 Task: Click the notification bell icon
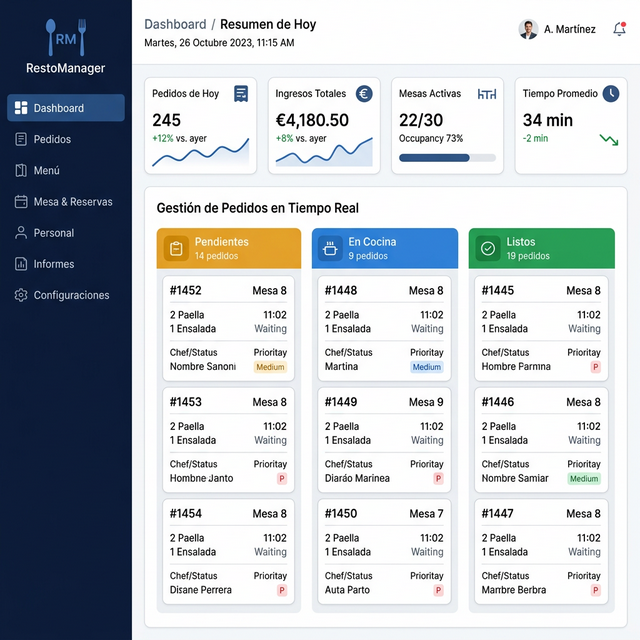619,30
